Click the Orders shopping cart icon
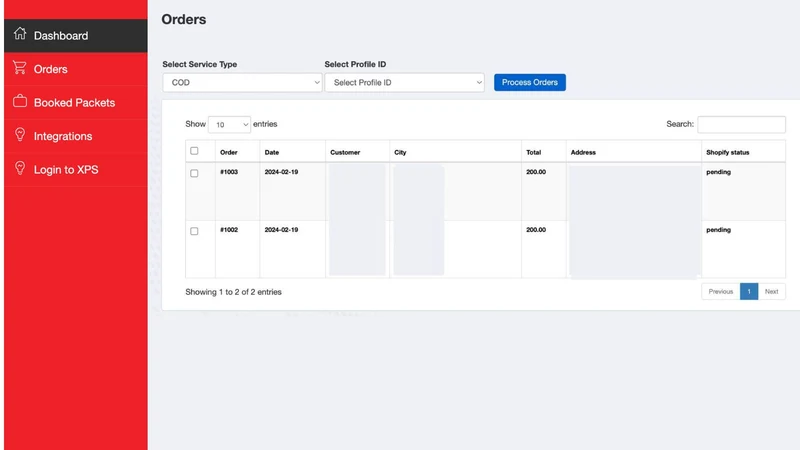The height and width of the screenshot is (450, 800). click(x=20, y=67)
